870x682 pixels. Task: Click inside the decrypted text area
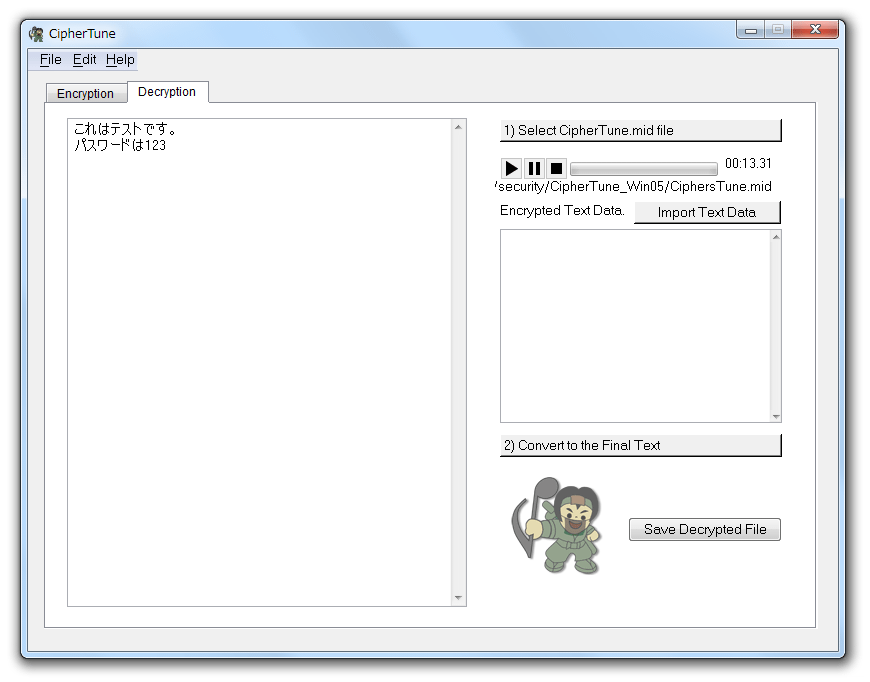260,362
